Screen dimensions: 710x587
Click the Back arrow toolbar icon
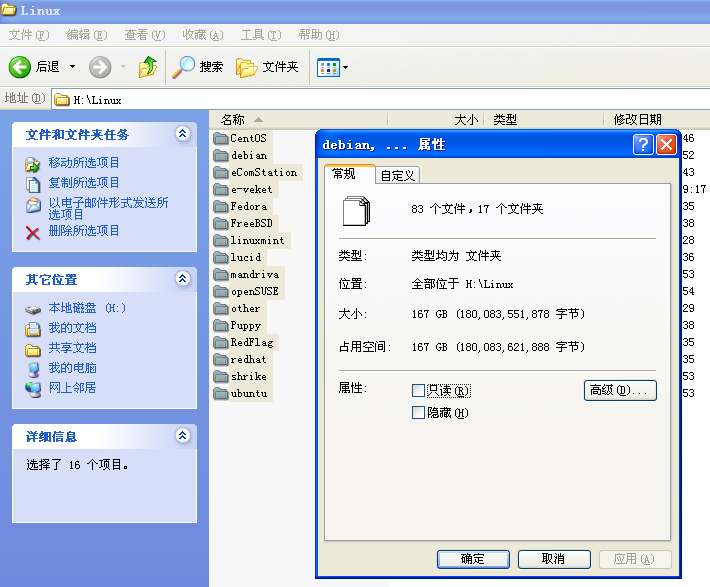pyautogui.click(x=20, y=67)
